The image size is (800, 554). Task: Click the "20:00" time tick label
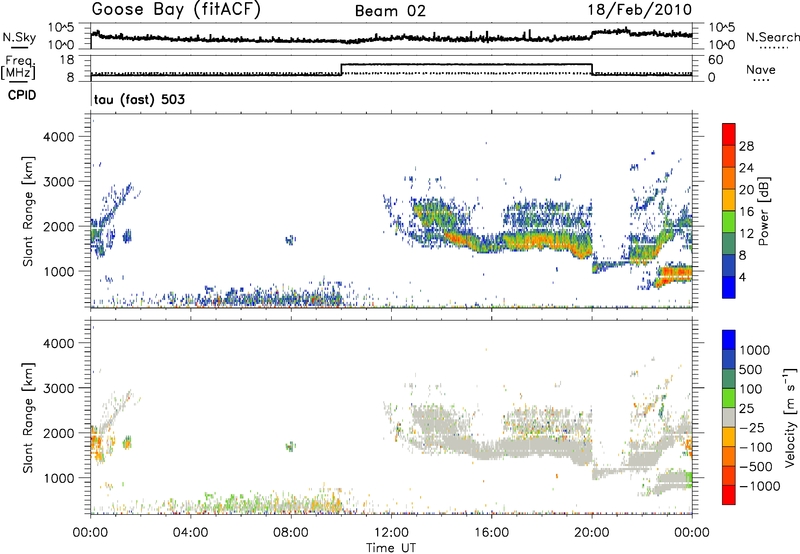click(592, 533)
